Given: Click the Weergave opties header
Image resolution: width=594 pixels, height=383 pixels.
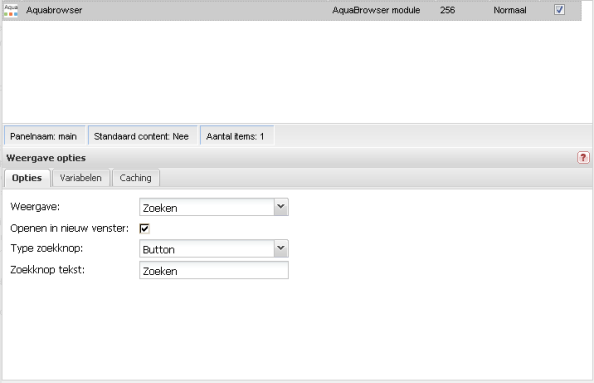Looking at the screenshot, I should pos(46,158).
